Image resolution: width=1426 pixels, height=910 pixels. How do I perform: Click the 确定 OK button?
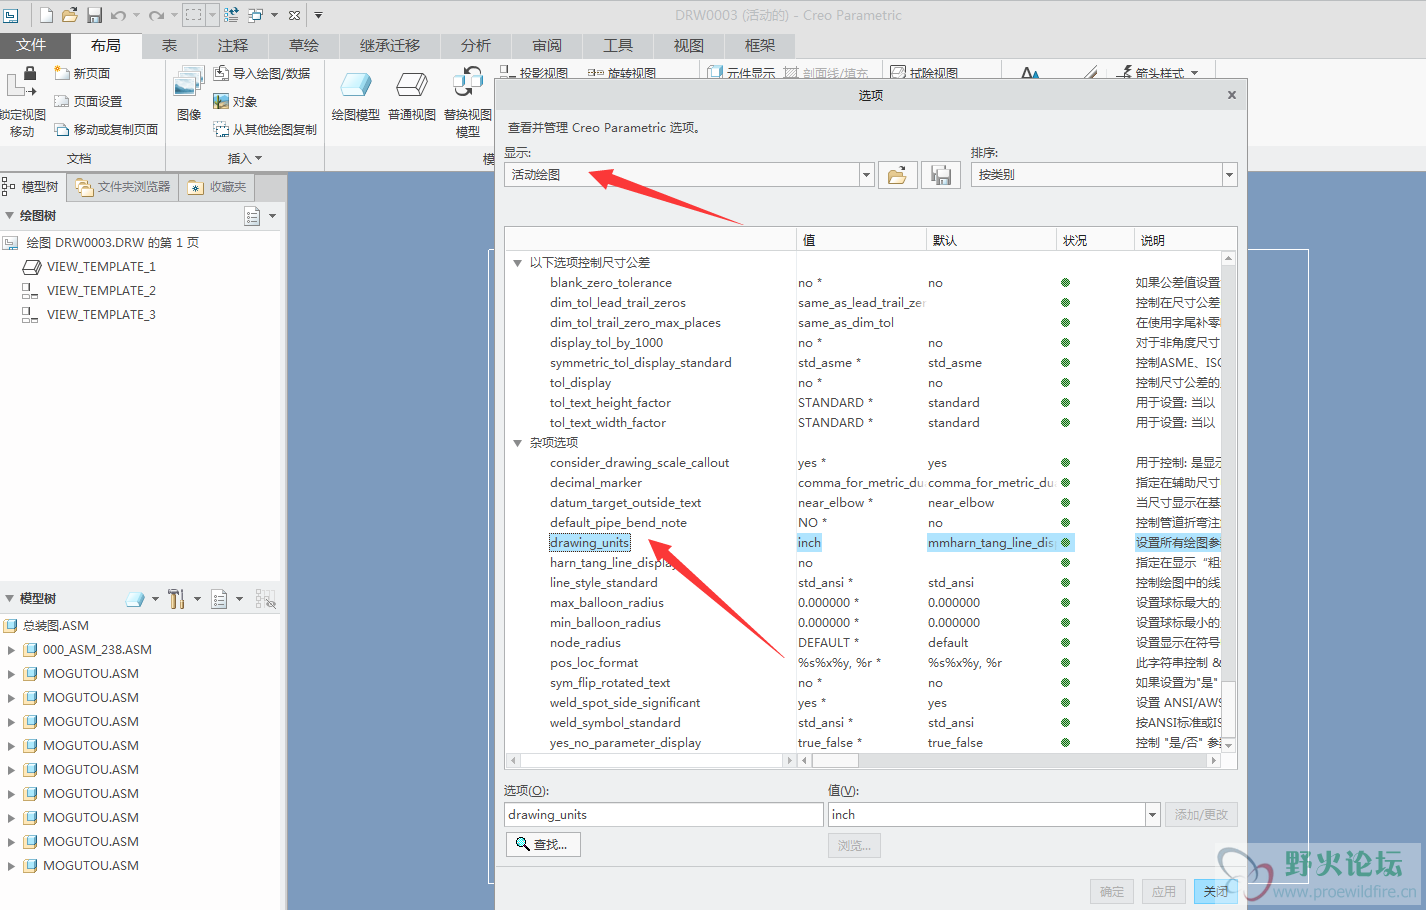click(x=1111, y=892)
